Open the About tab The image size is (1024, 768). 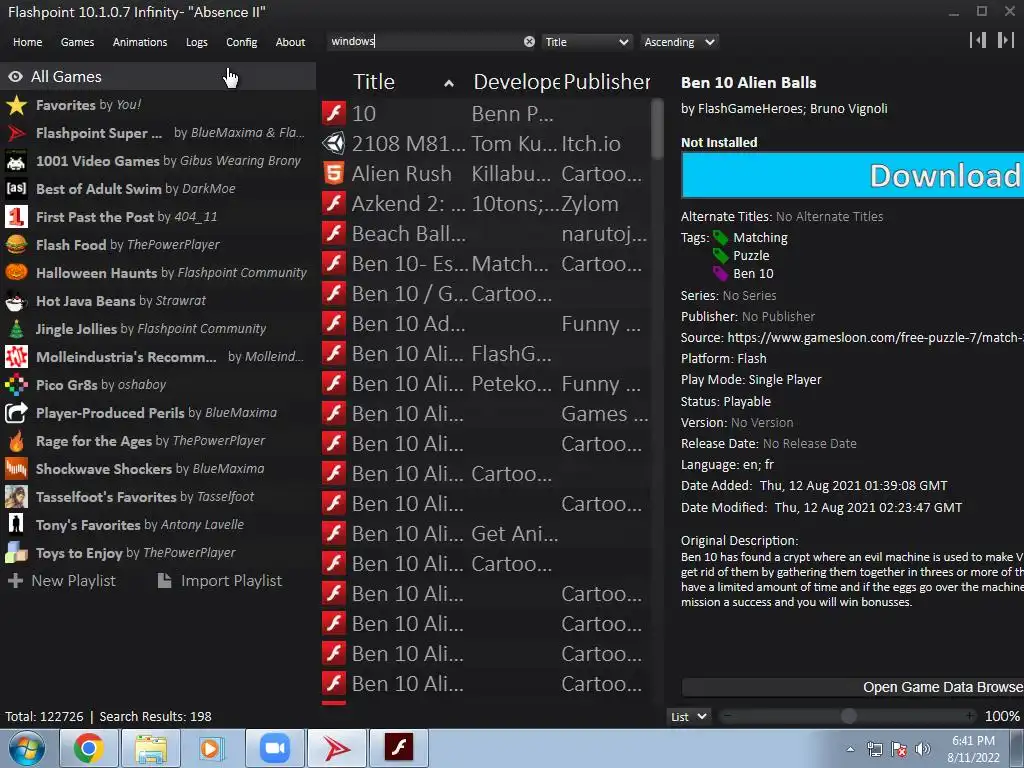pyautogui.click(x=290, y=42)
